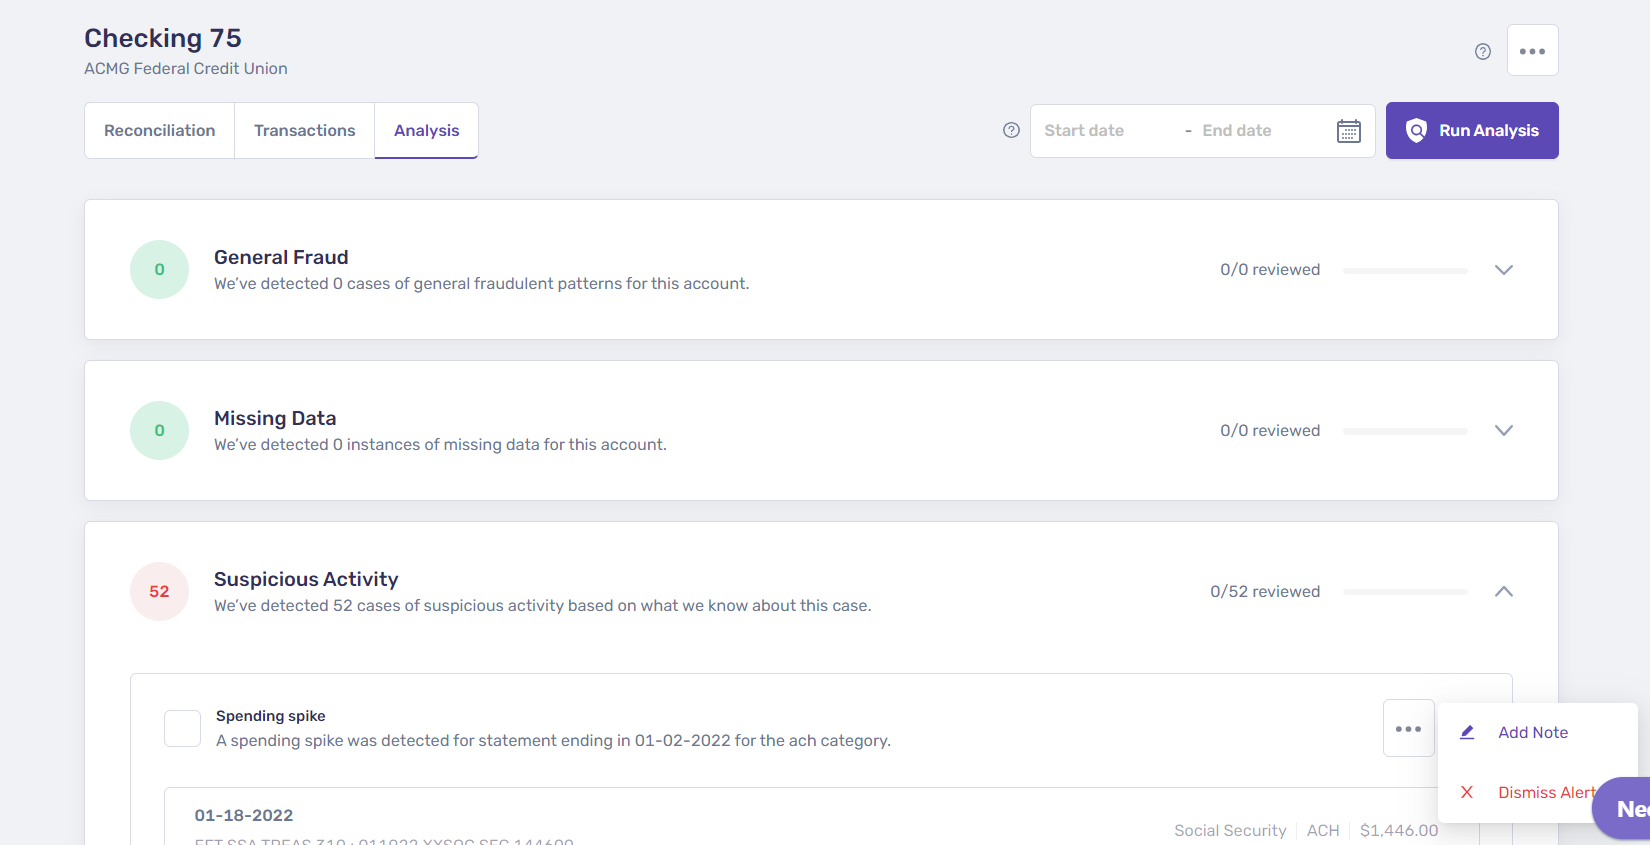Expand the Missing Data section
The height and width of the screenshot is (845, 1650).
point(1503,431)
